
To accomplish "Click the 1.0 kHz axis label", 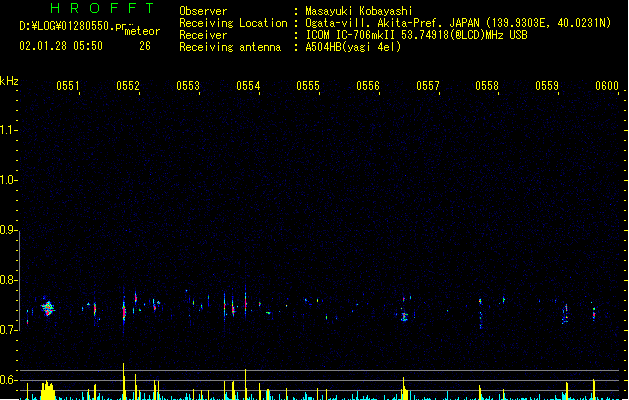I will point(7,180).
